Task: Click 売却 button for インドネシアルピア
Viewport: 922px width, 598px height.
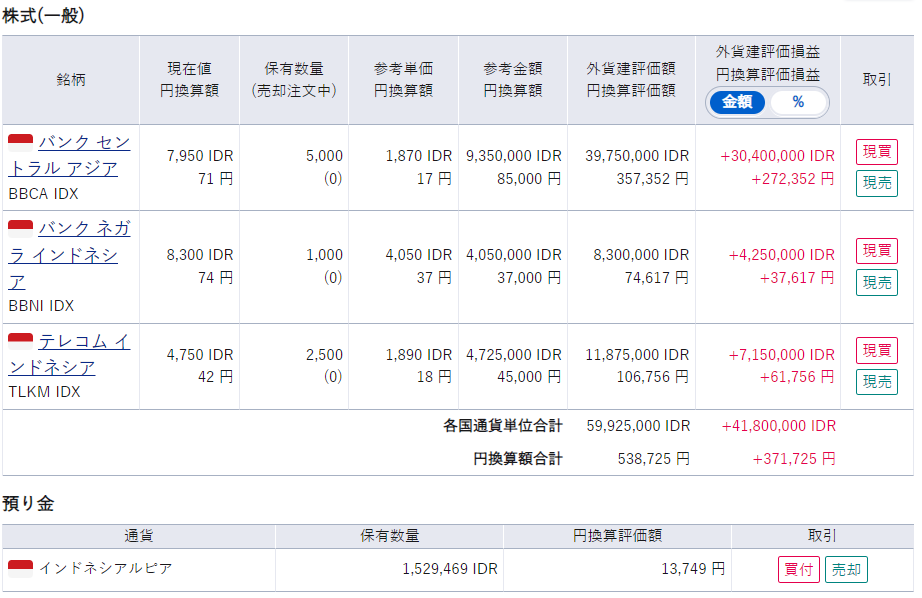Action: [x=846, y=570]
